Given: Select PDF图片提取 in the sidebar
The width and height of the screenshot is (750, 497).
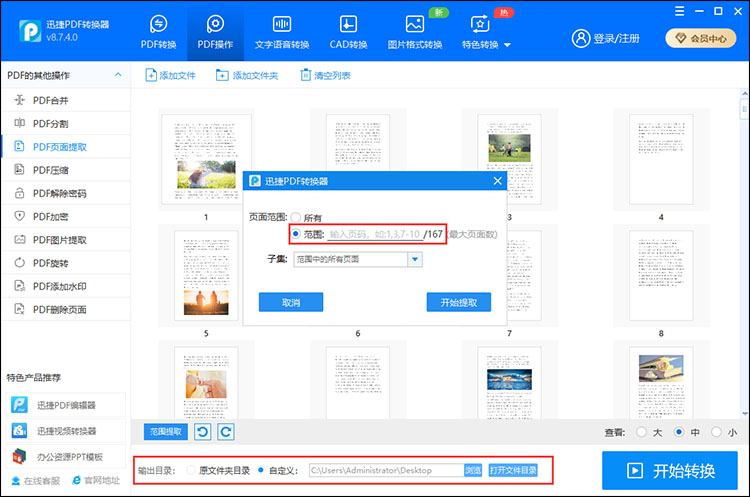Looking at the screenshot, I should 66,240.
